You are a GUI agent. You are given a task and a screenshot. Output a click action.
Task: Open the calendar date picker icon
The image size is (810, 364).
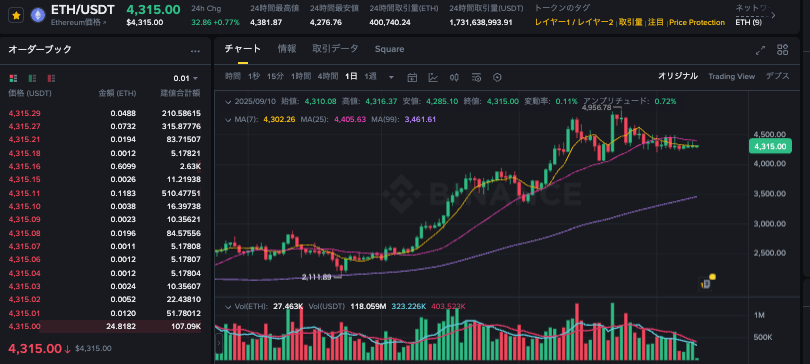click(412, 77)
